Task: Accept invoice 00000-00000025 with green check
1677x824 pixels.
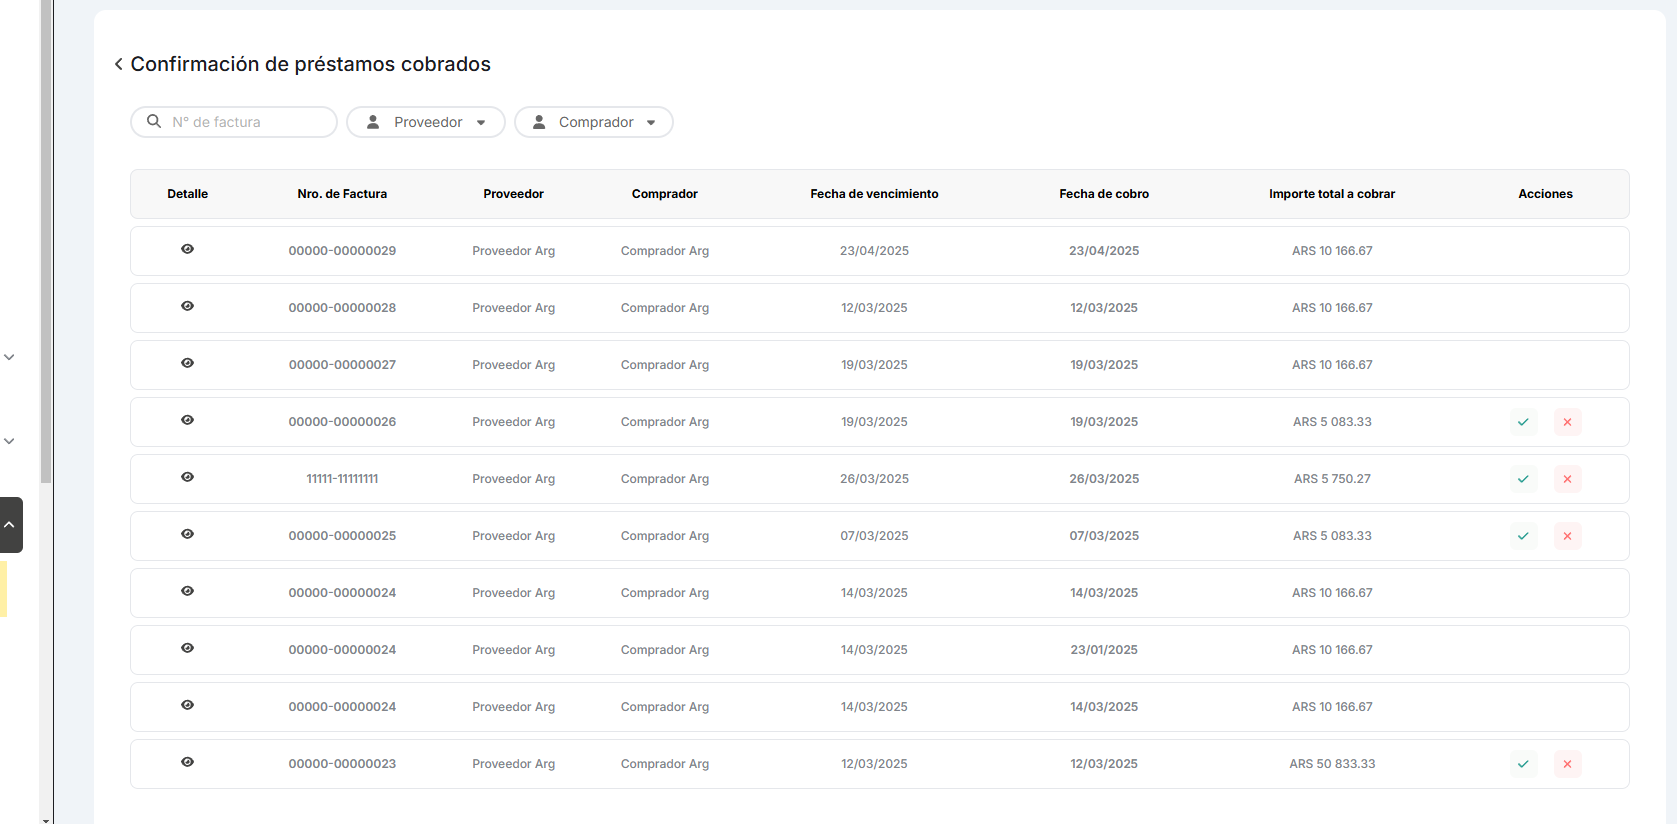Action: (x=1523, y=536)
